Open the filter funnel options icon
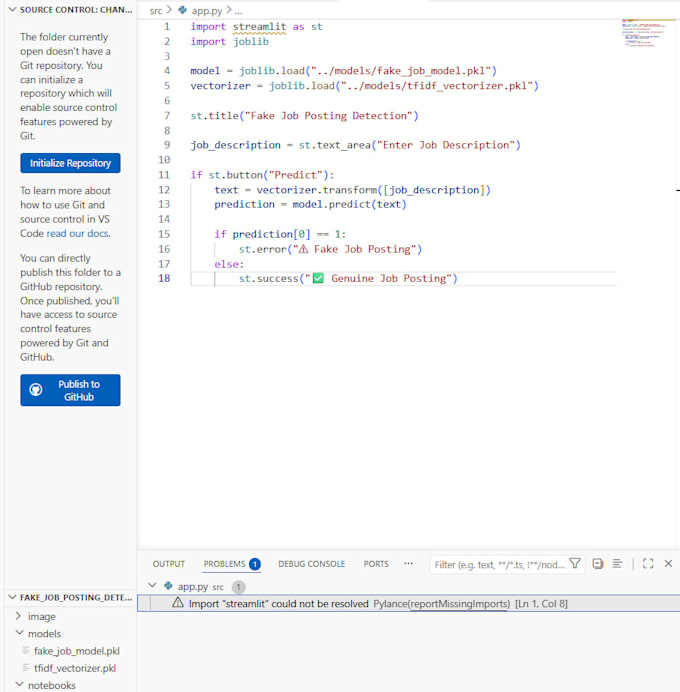This screenshot has width=680, height=692. (575, 564)
